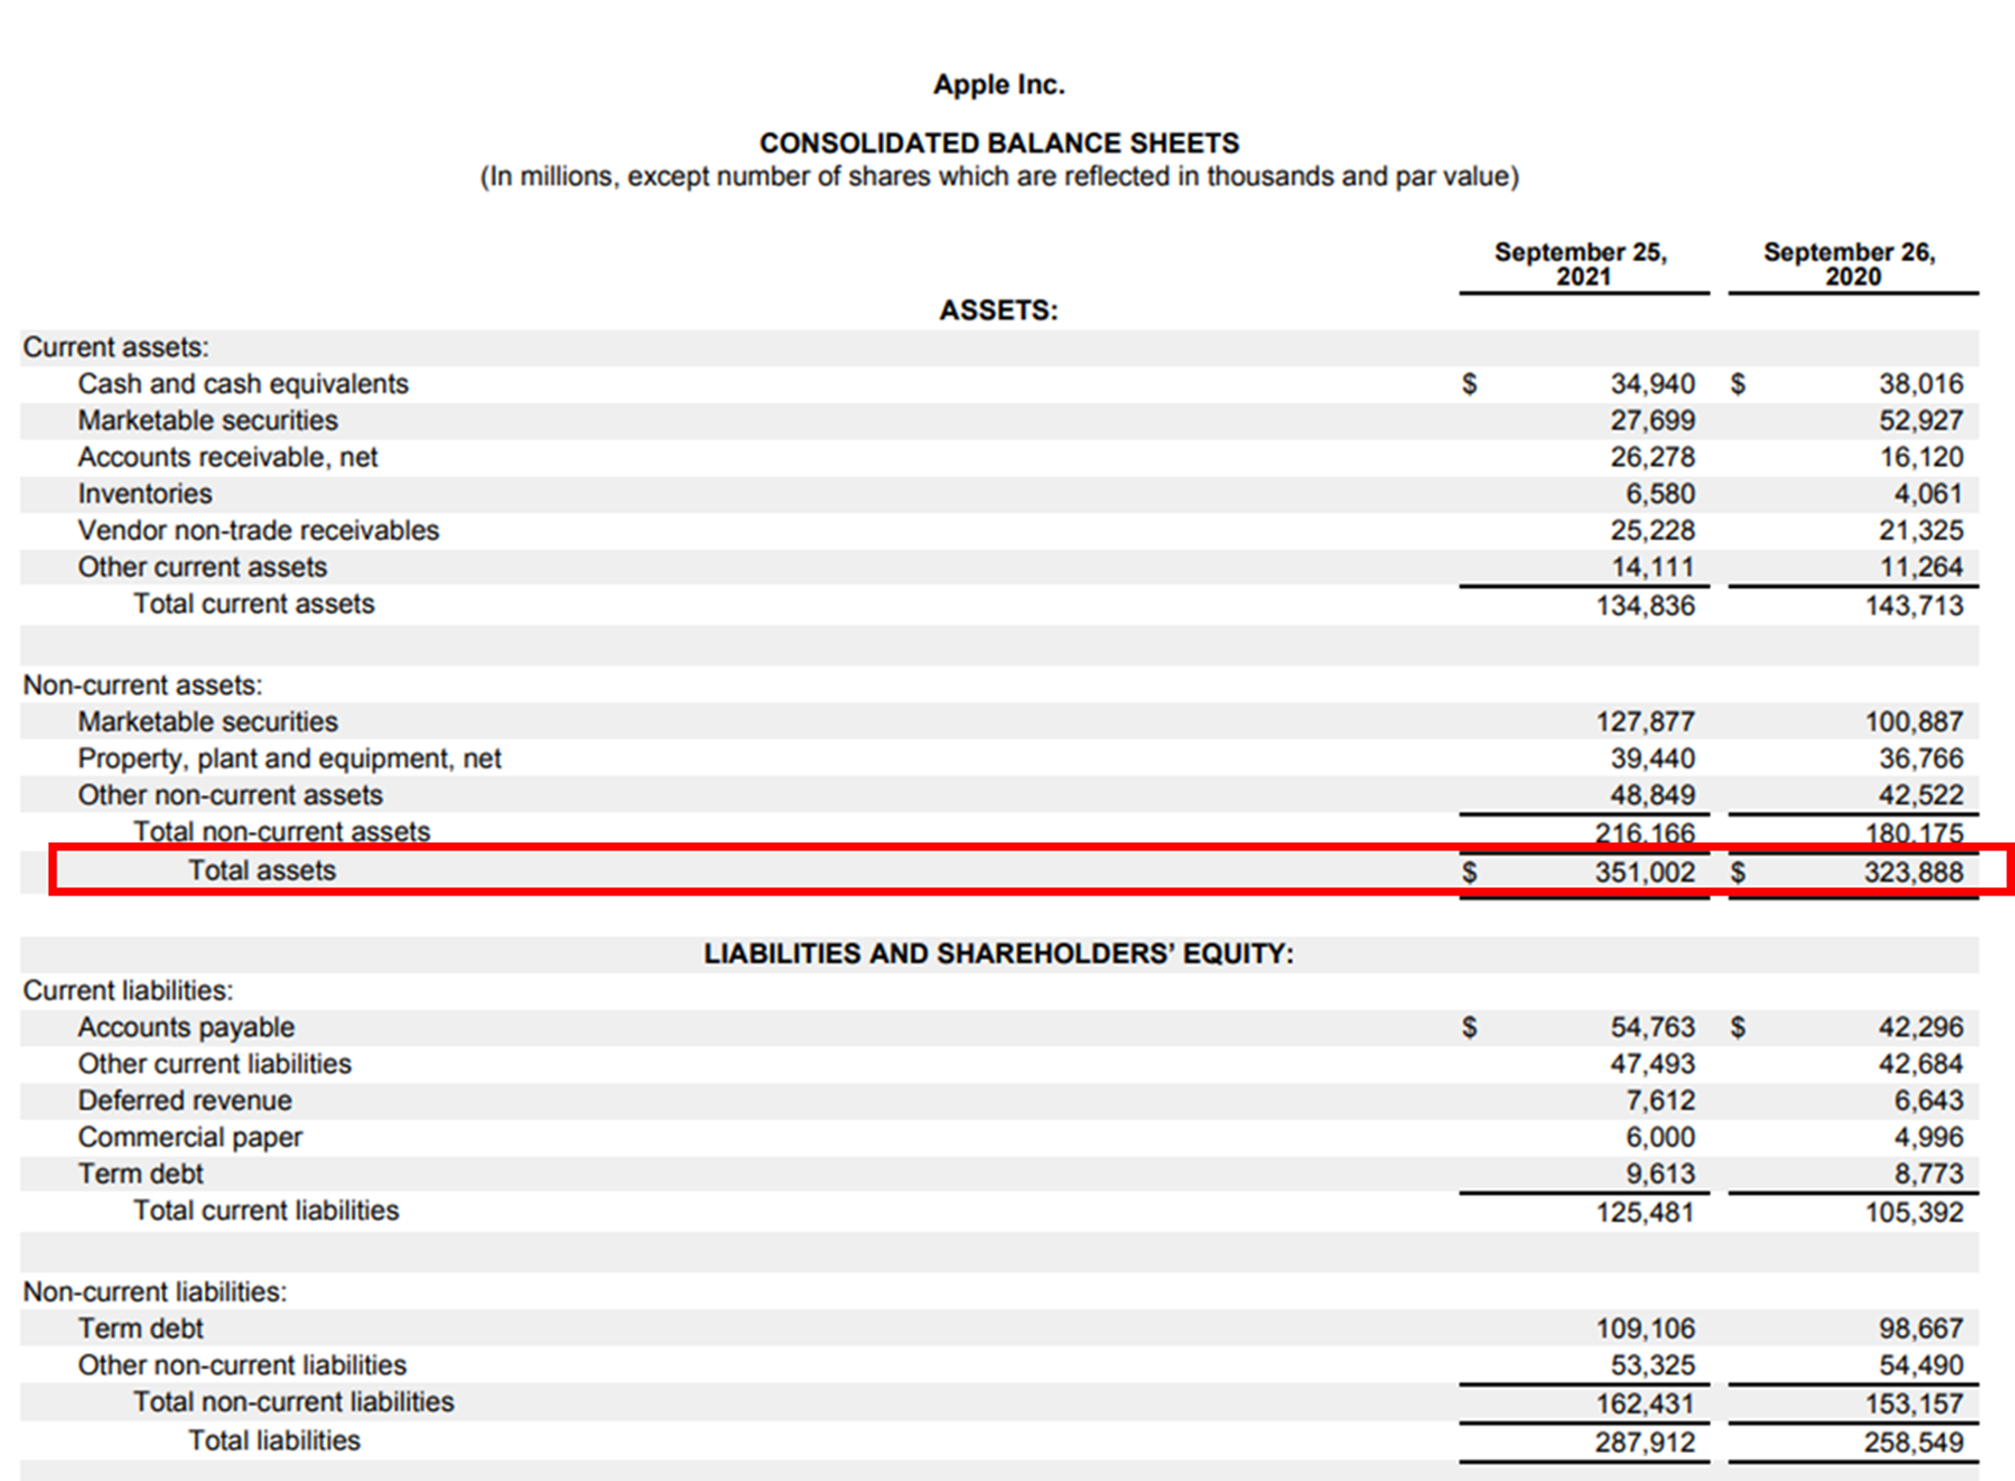Click the 6,000 commercial paper value
The height and width of the screenshot is (1481, 2015).
(1660, 1138)
